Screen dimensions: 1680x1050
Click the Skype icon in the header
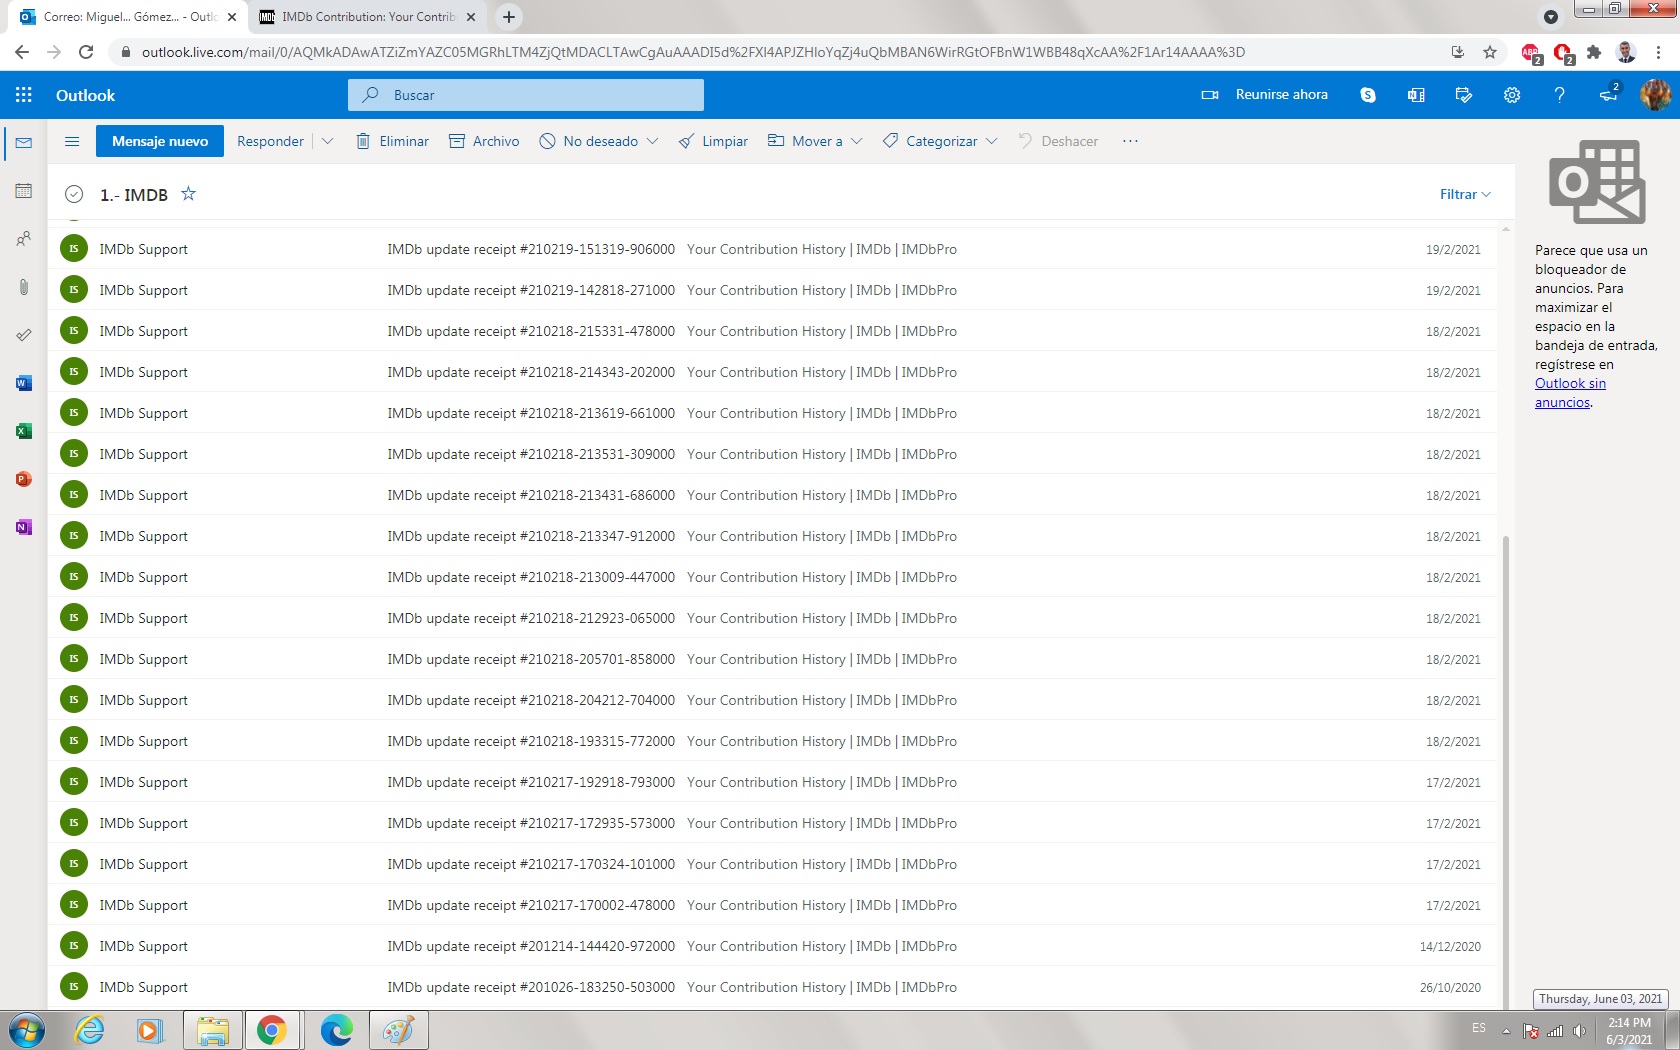coord(1368,95)
